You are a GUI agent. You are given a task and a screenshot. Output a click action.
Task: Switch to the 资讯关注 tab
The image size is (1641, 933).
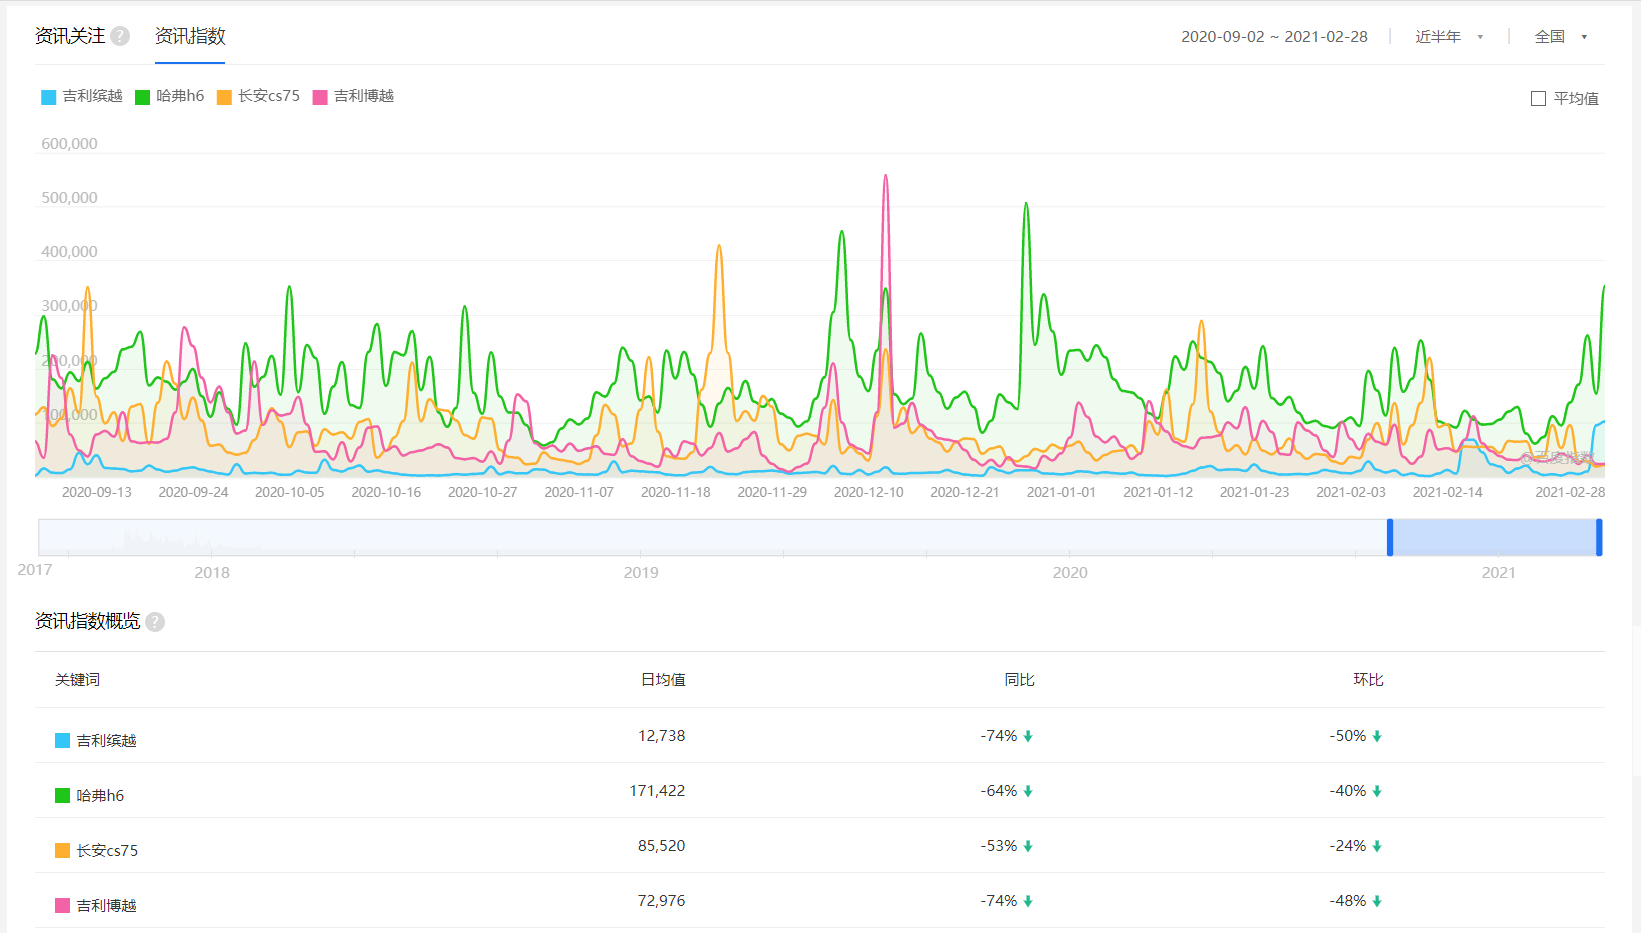(70, 36)
